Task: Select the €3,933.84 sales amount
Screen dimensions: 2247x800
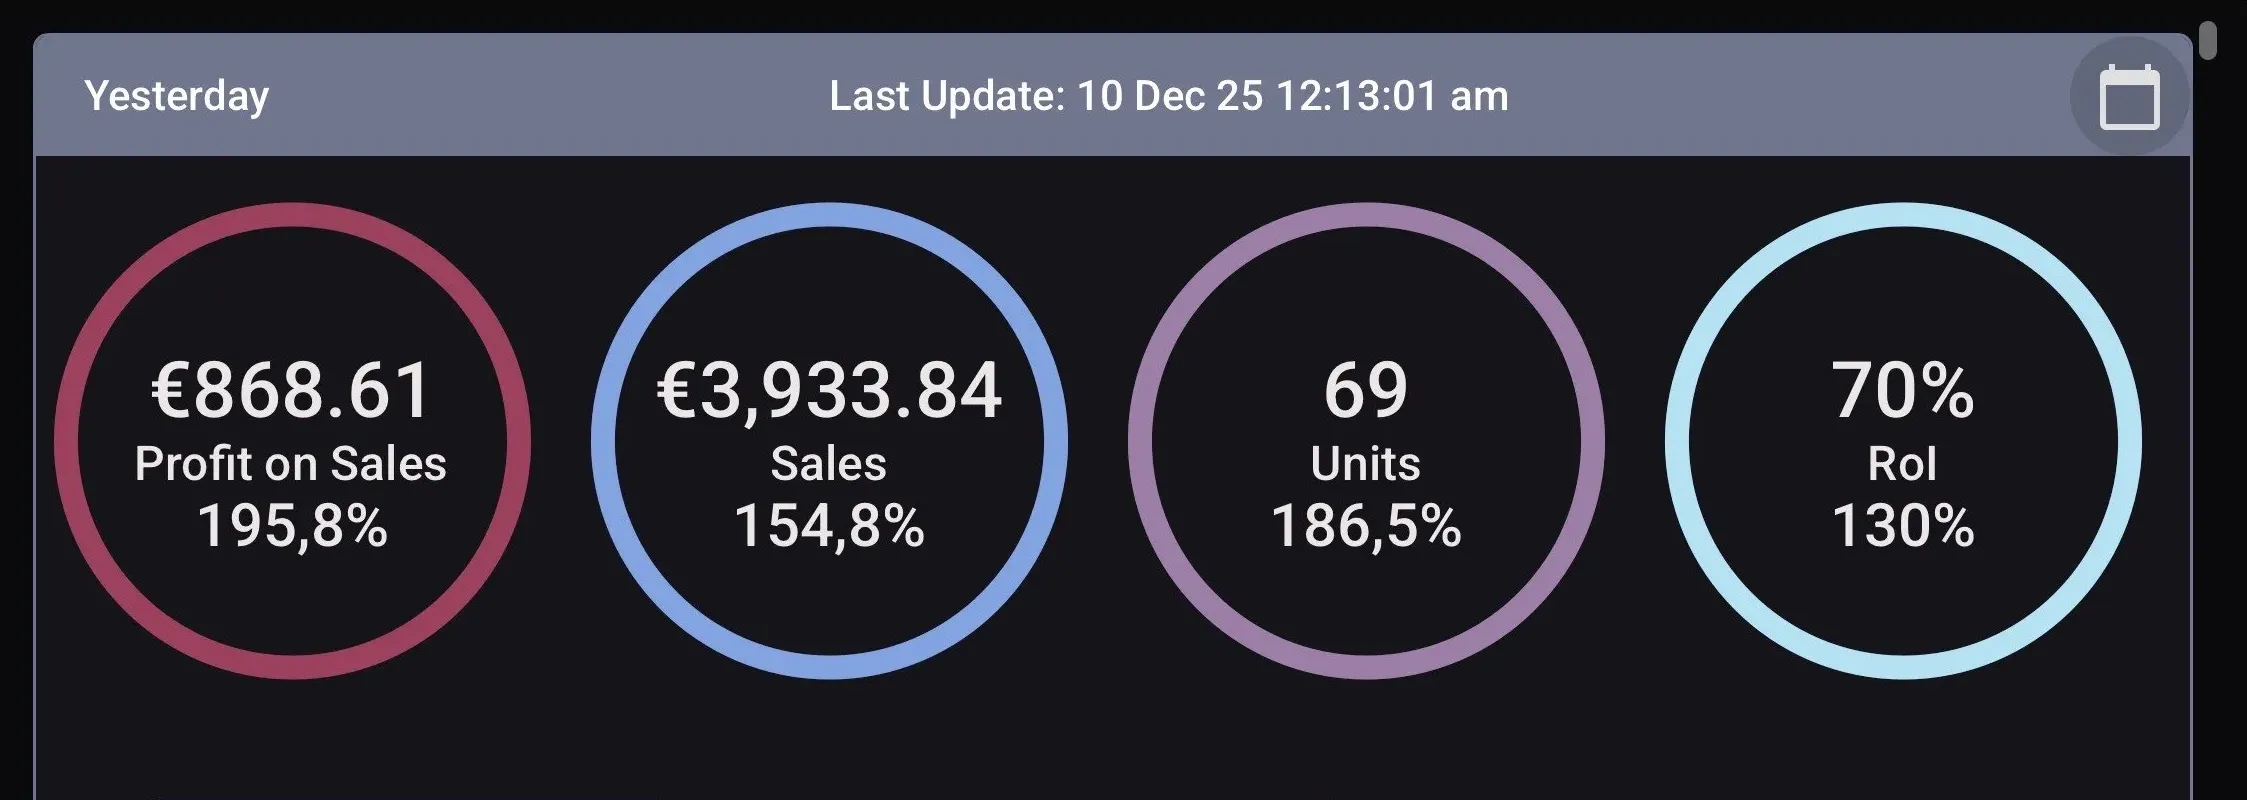Action: click(829, 390)
